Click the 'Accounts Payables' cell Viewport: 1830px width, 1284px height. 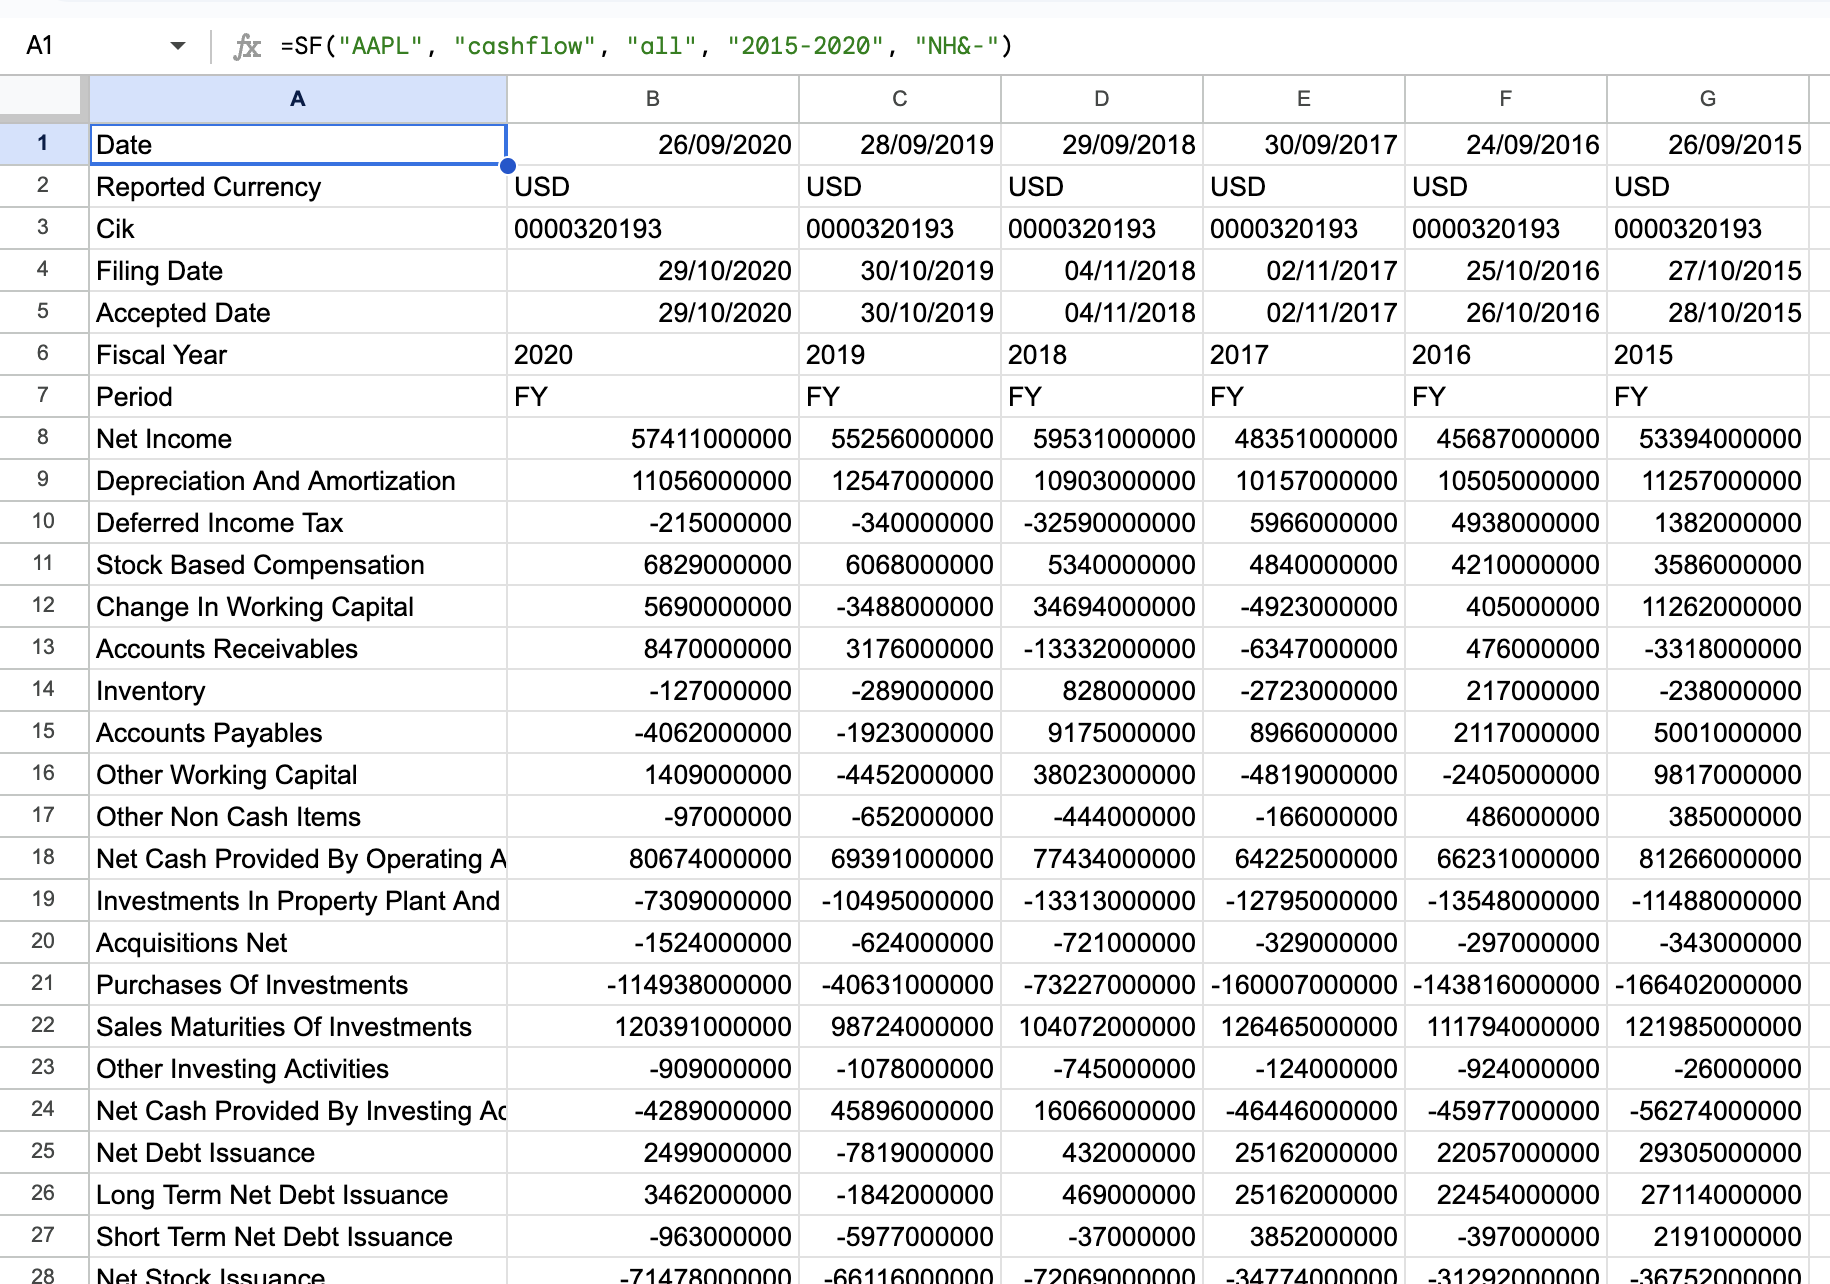(298, 733)
